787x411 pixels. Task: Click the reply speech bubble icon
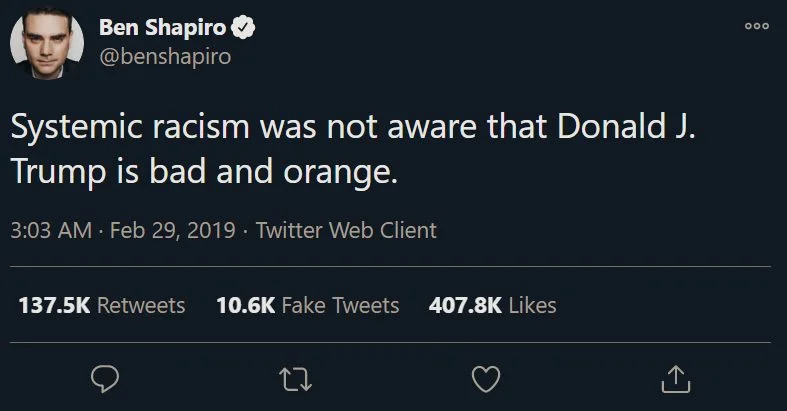point(105,378)
